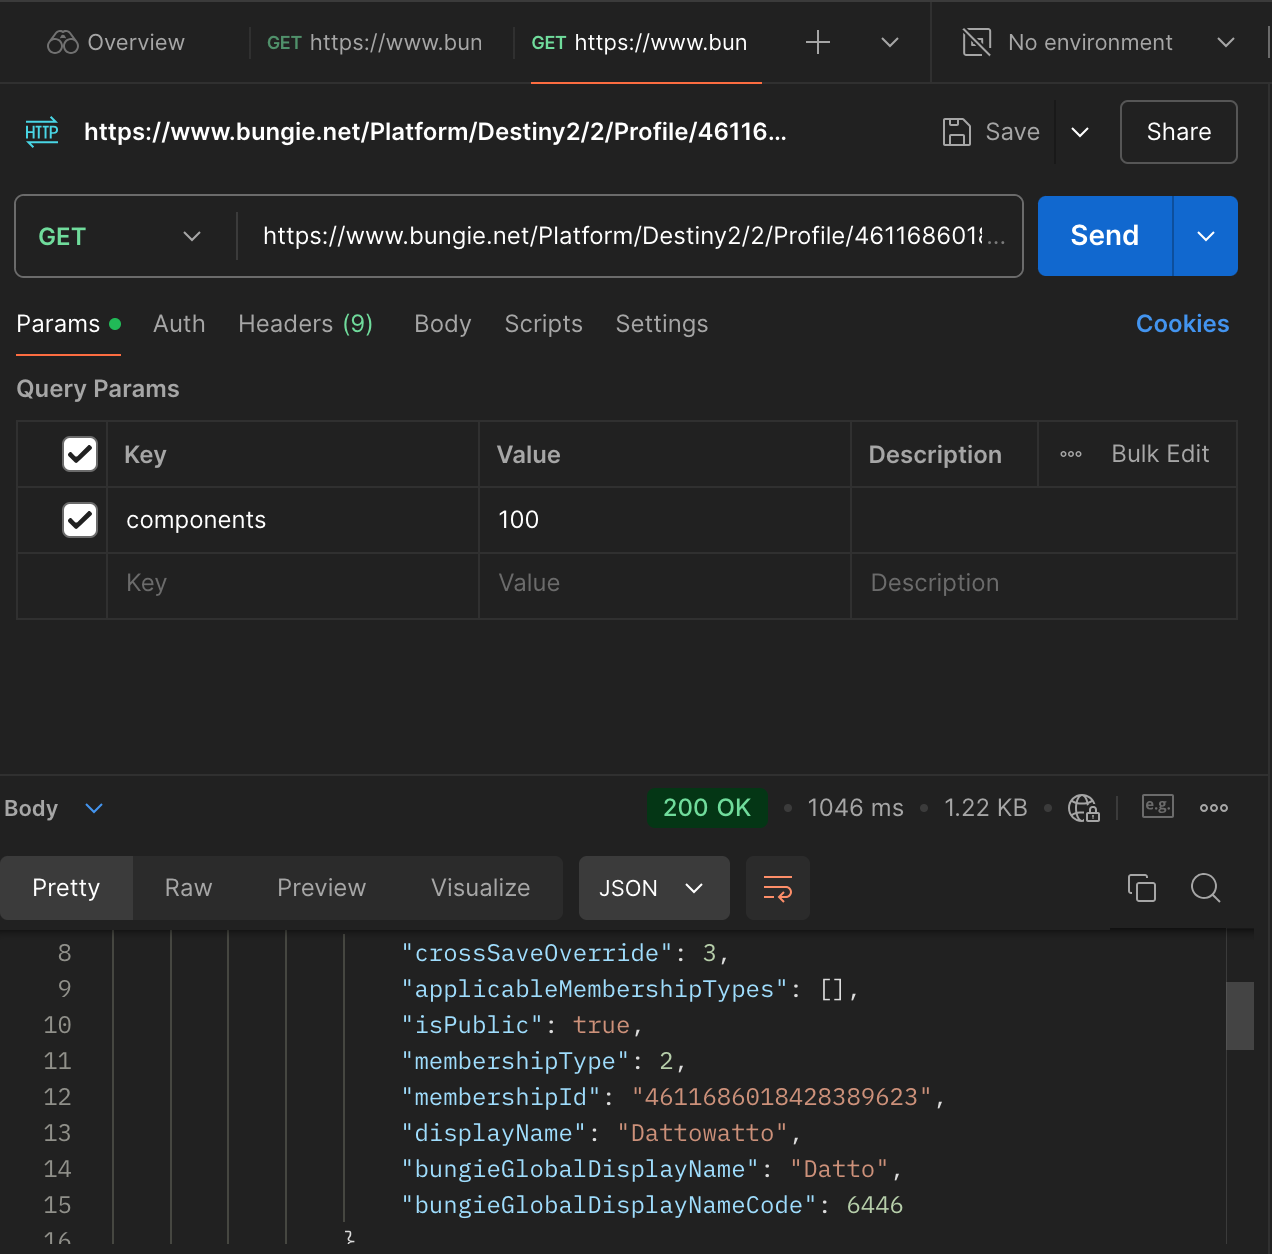Toggle line wrap icon
The image size is (1272, 1254).
point(778,888)
